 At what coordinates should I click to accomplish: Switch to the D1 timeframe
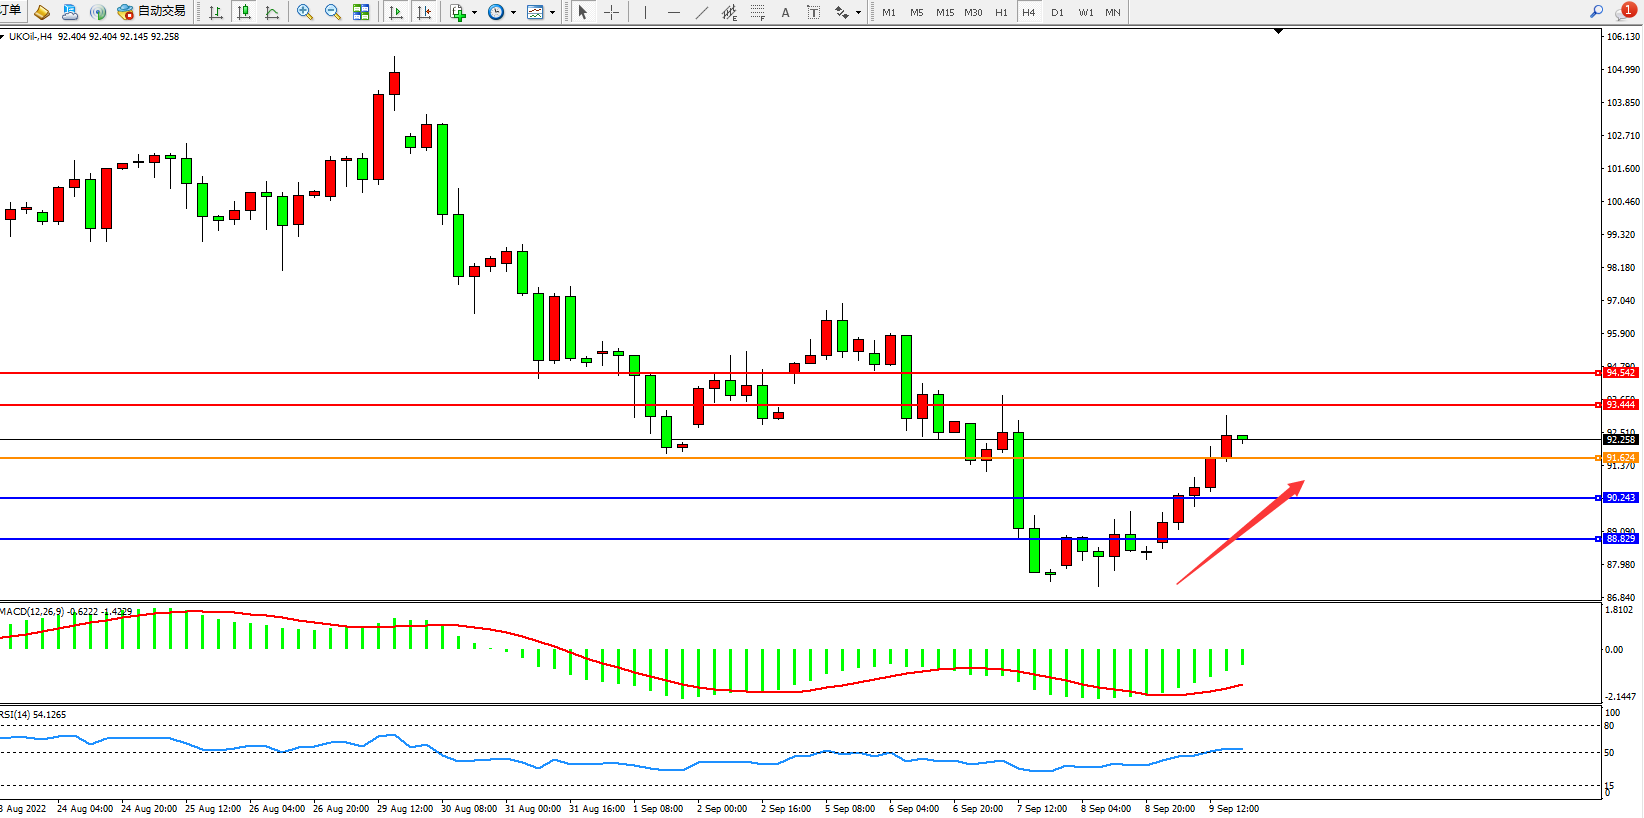1057,12
